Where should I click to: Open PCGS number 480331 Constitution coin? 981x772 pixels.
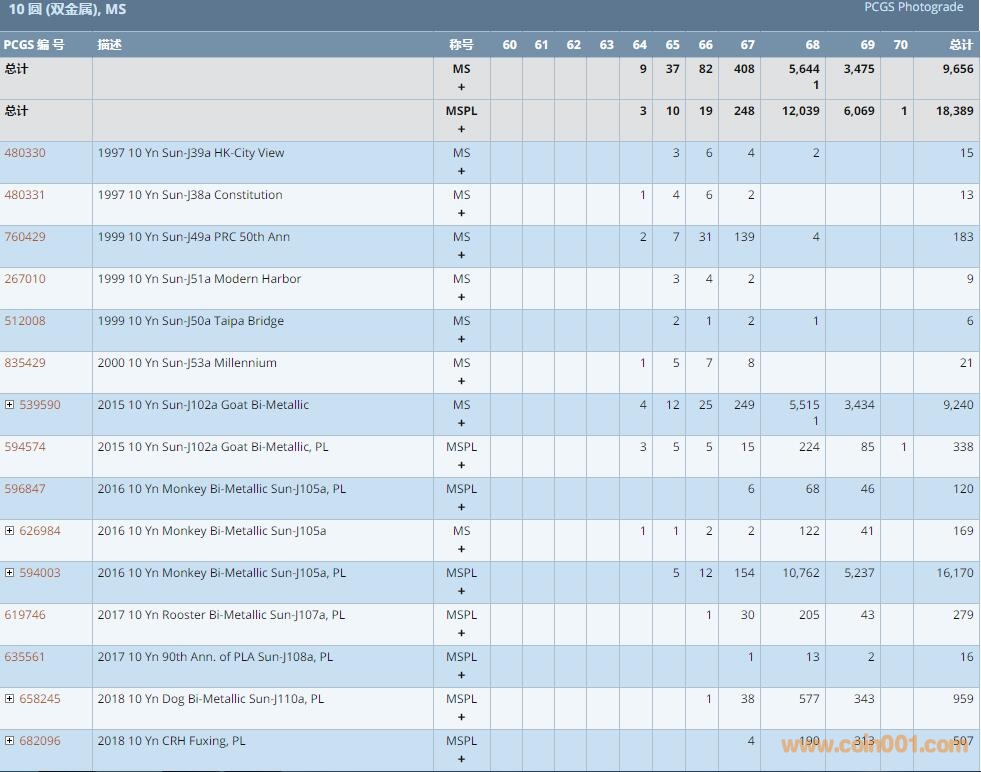pyautogui.click(x=25, y=195)
